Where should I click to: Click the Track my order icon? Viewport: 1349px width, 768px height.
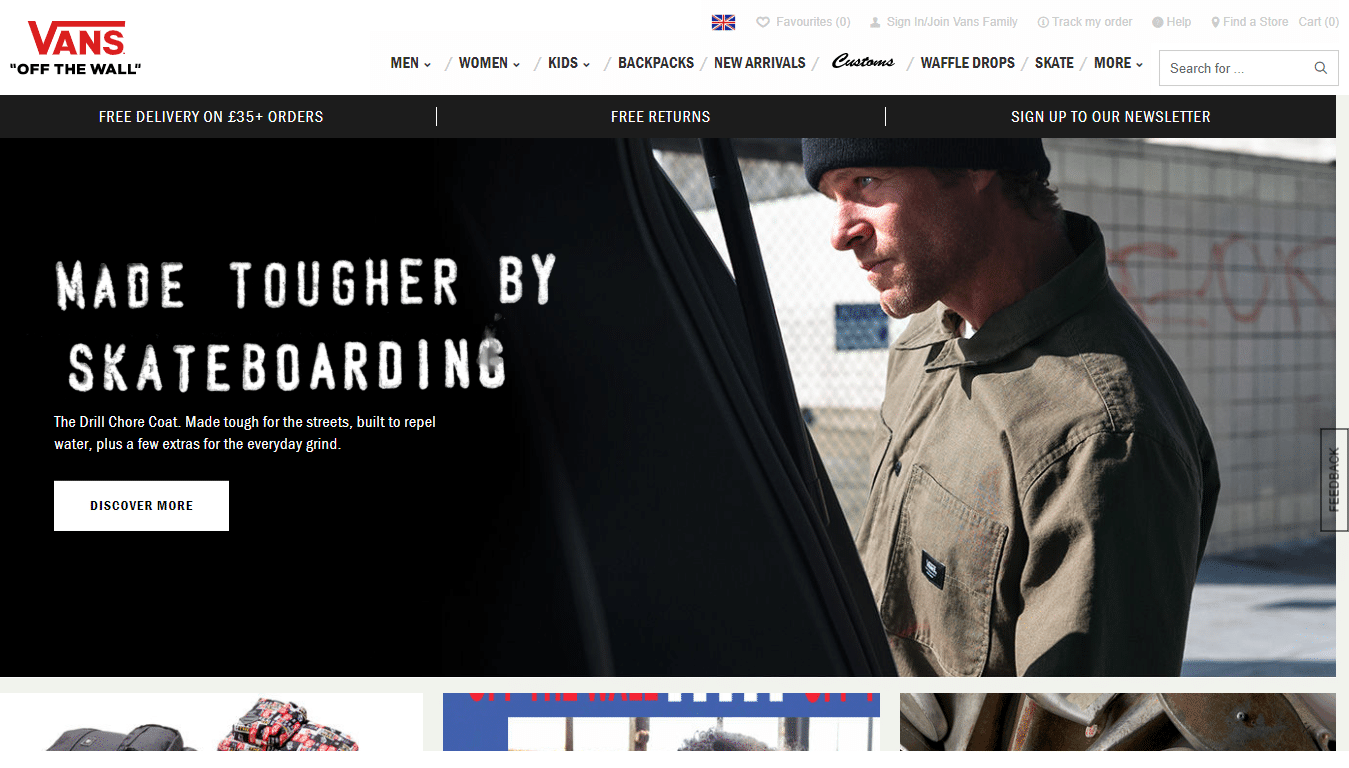click(x=1043, y=22)
